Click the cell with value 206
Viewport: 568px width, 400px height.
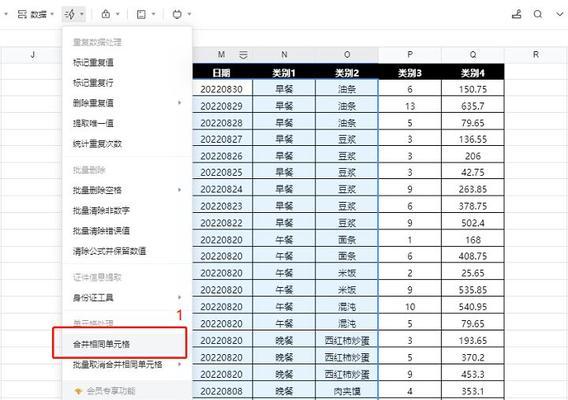click(x=473, y=156)
